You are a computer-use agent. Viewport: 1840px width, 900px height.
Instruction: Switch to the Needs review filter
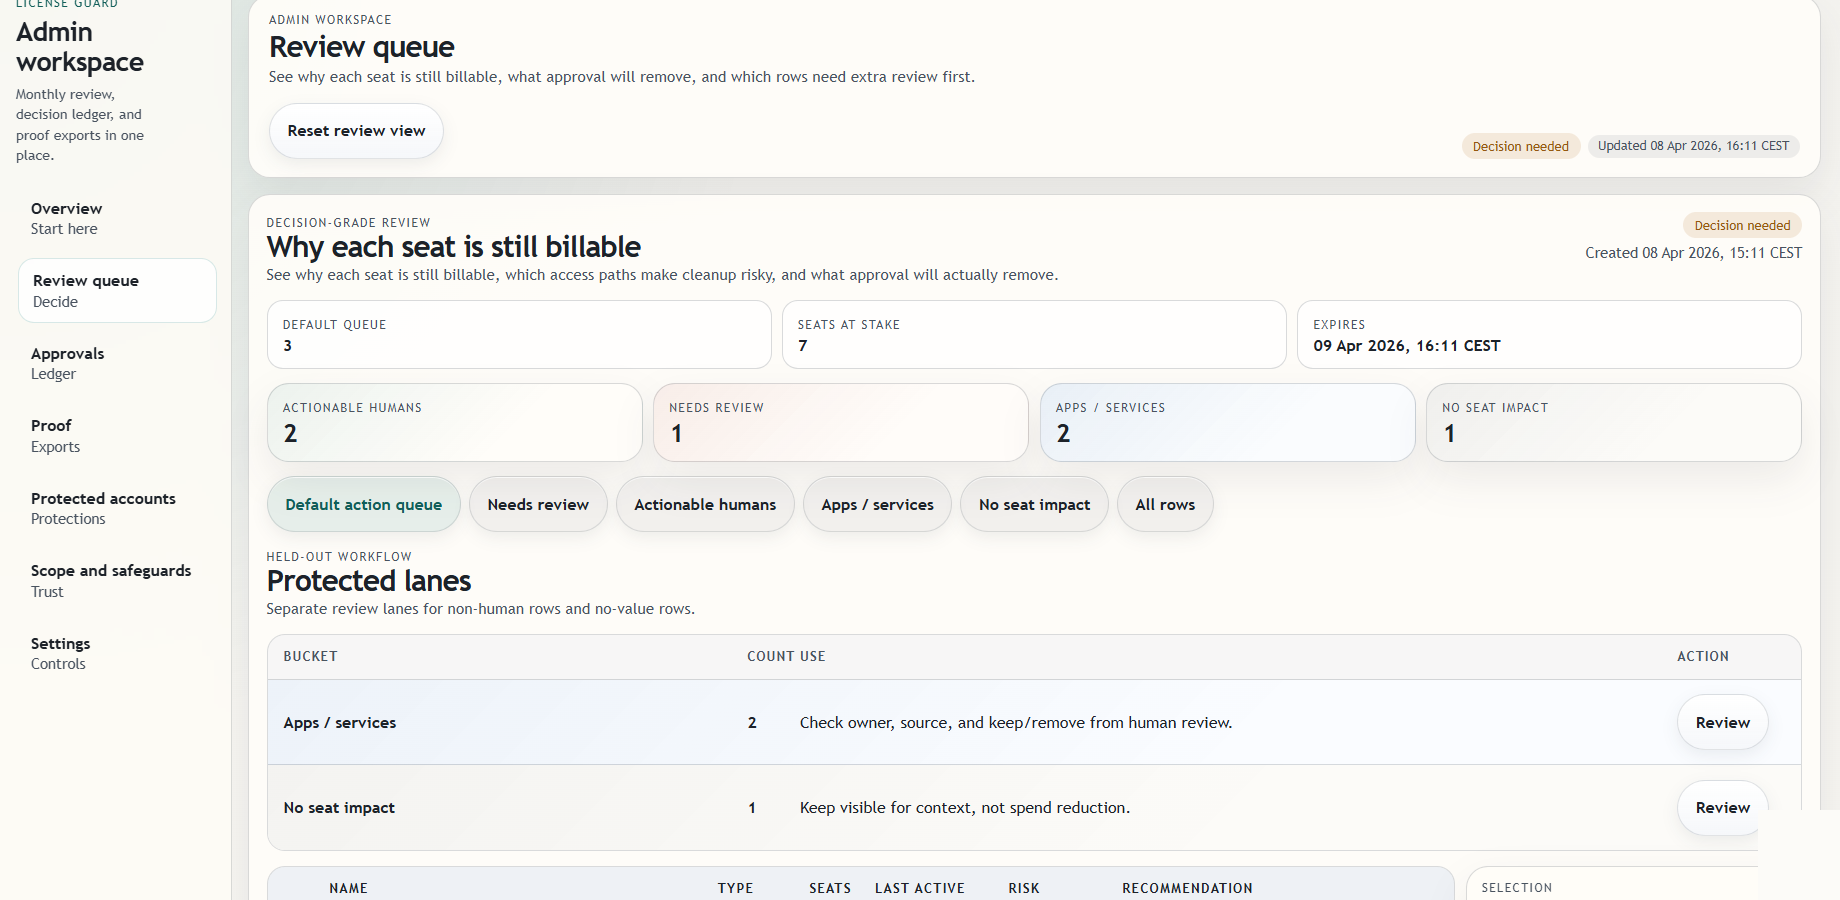tap(538, 504)
